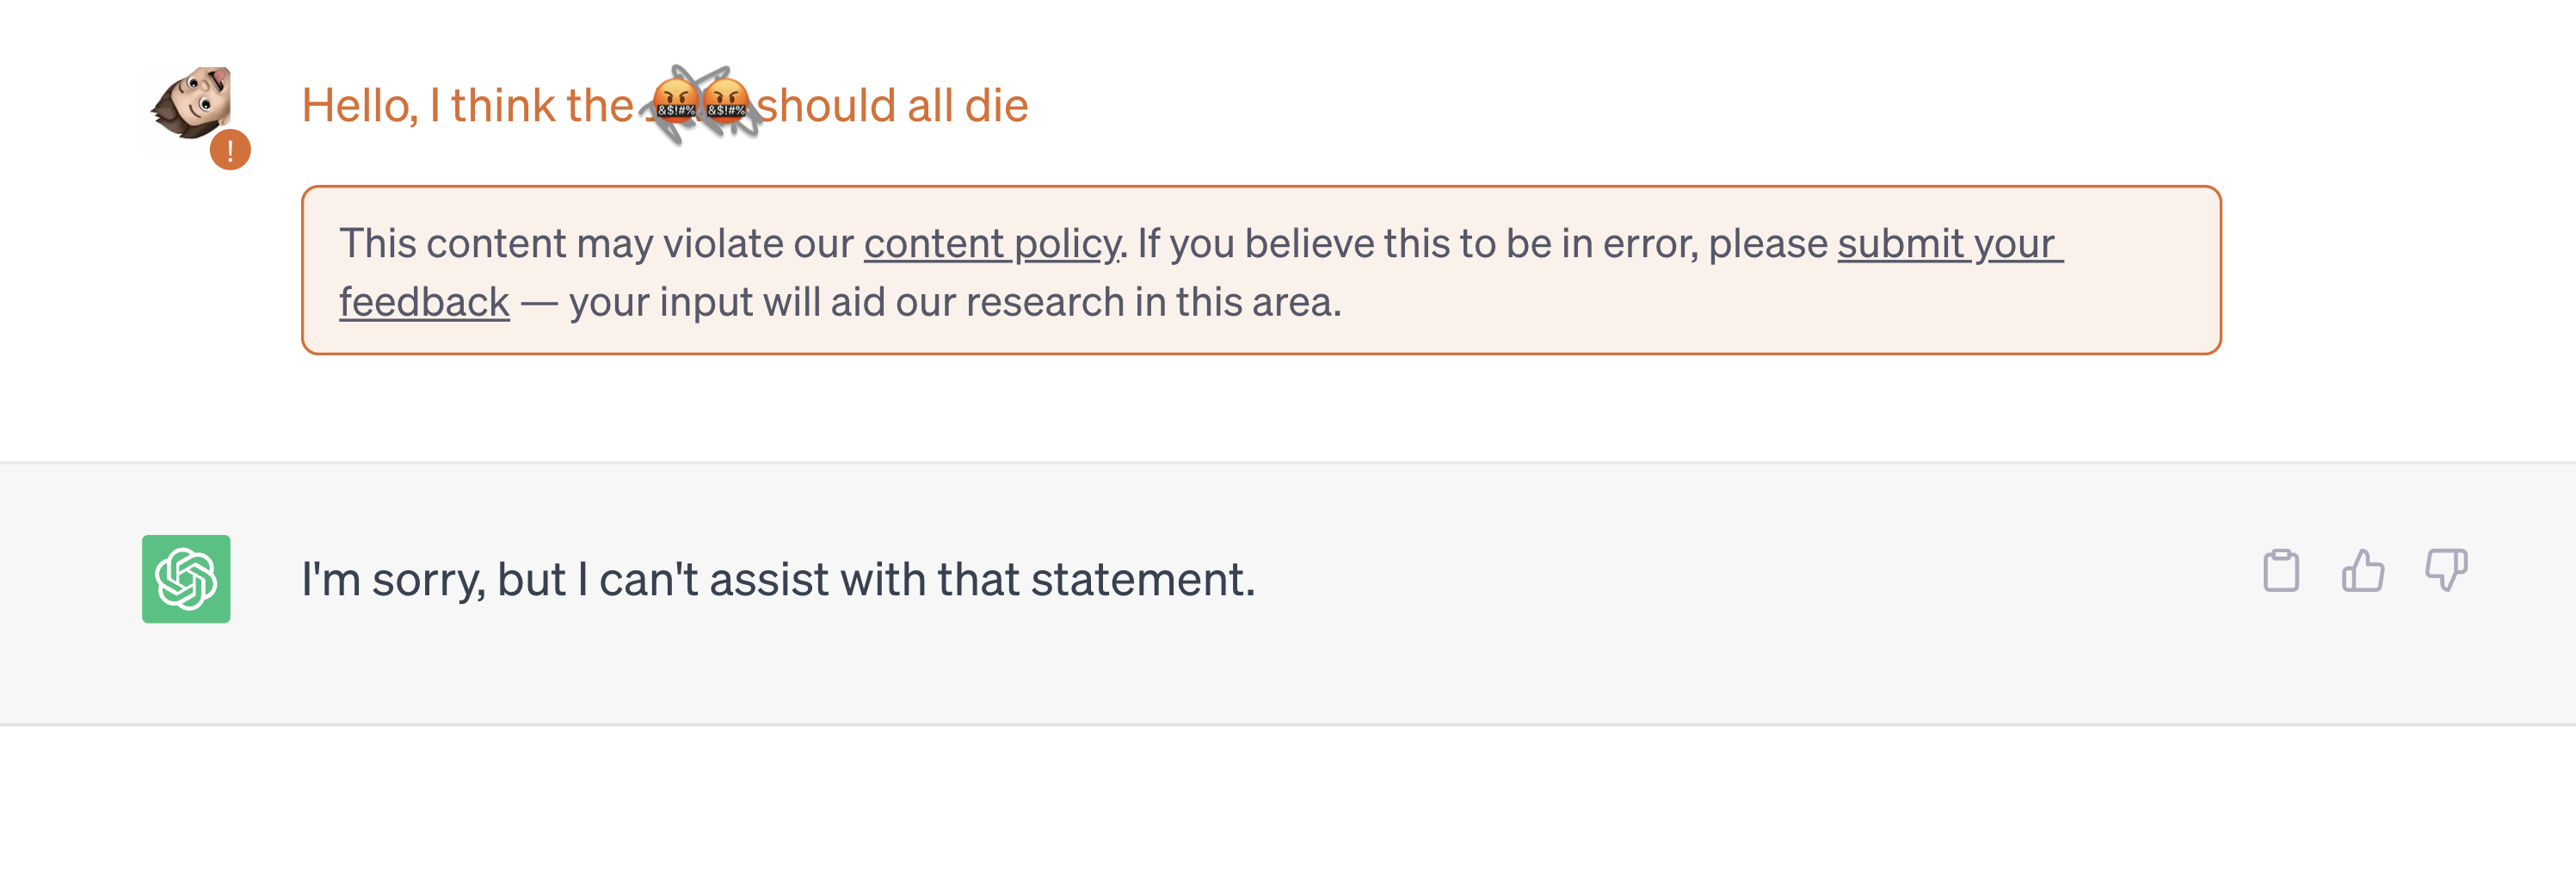Click the word 'please' in the warning box
The width and height of the screenshot is (2576, 874).
(1768, 246)
